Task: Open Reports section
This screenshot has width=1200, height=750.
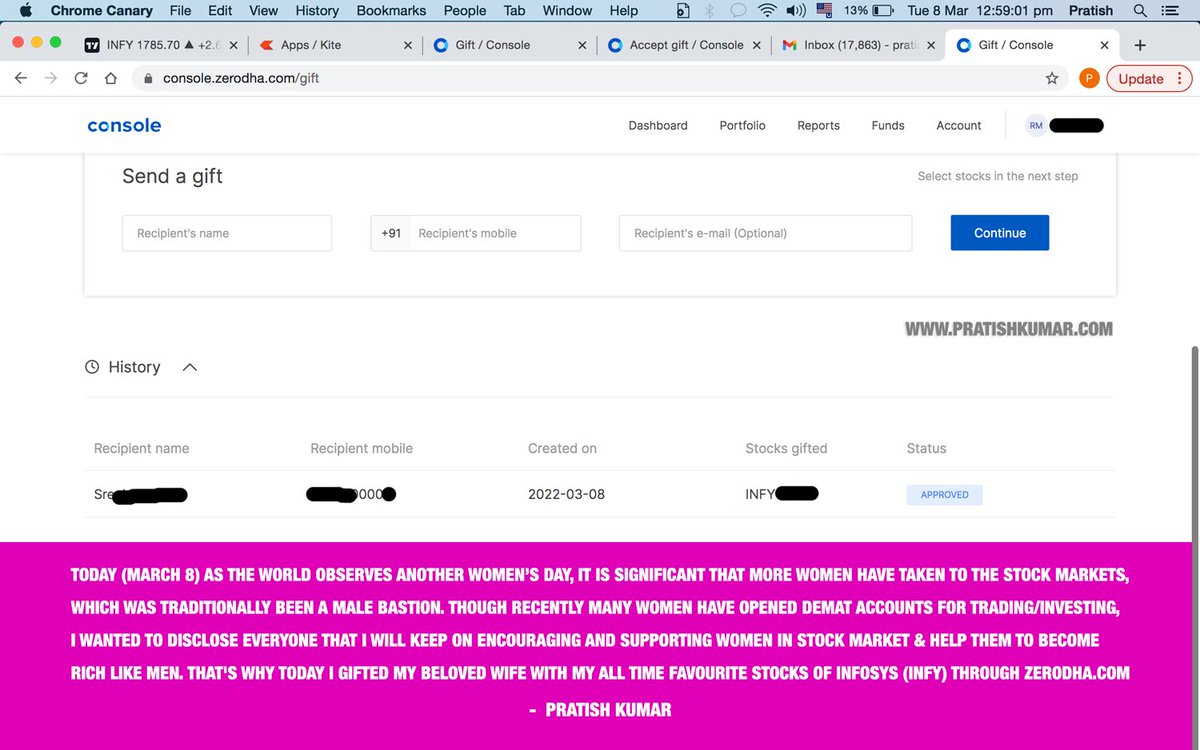Action: (x=818, y=125)
